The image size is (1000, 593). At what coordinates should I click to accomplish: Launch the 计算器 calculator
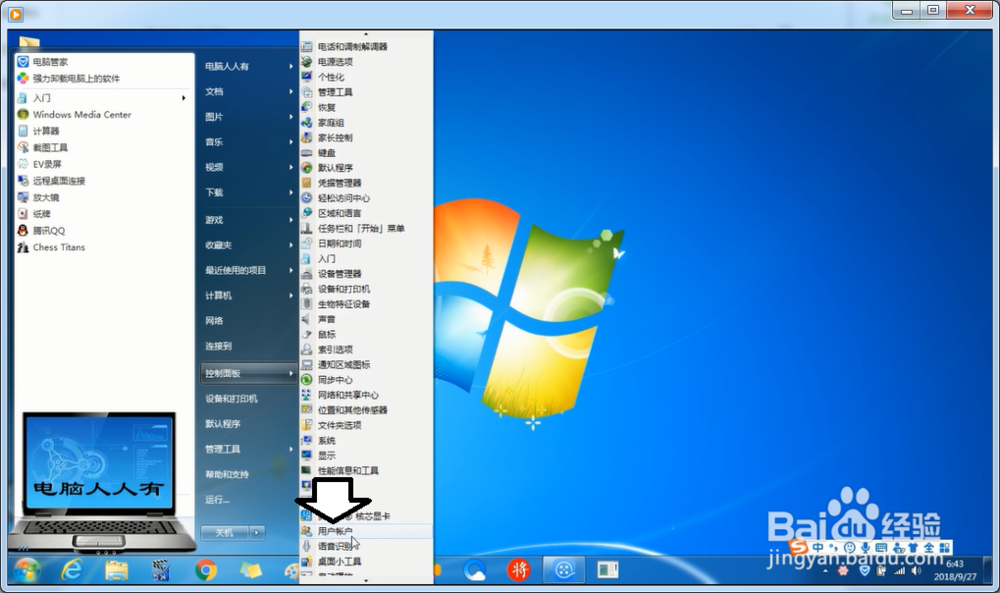tap(38, 131)
